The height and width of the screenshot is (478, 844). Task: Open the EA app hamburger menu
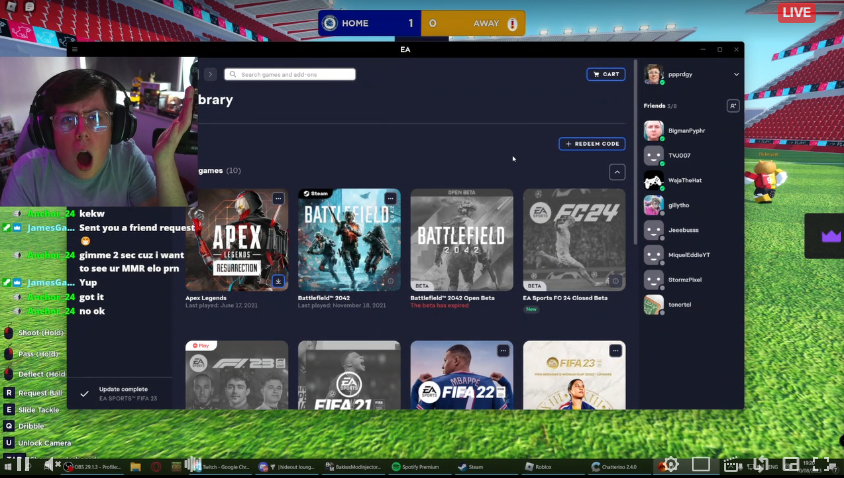click(75, 50)
